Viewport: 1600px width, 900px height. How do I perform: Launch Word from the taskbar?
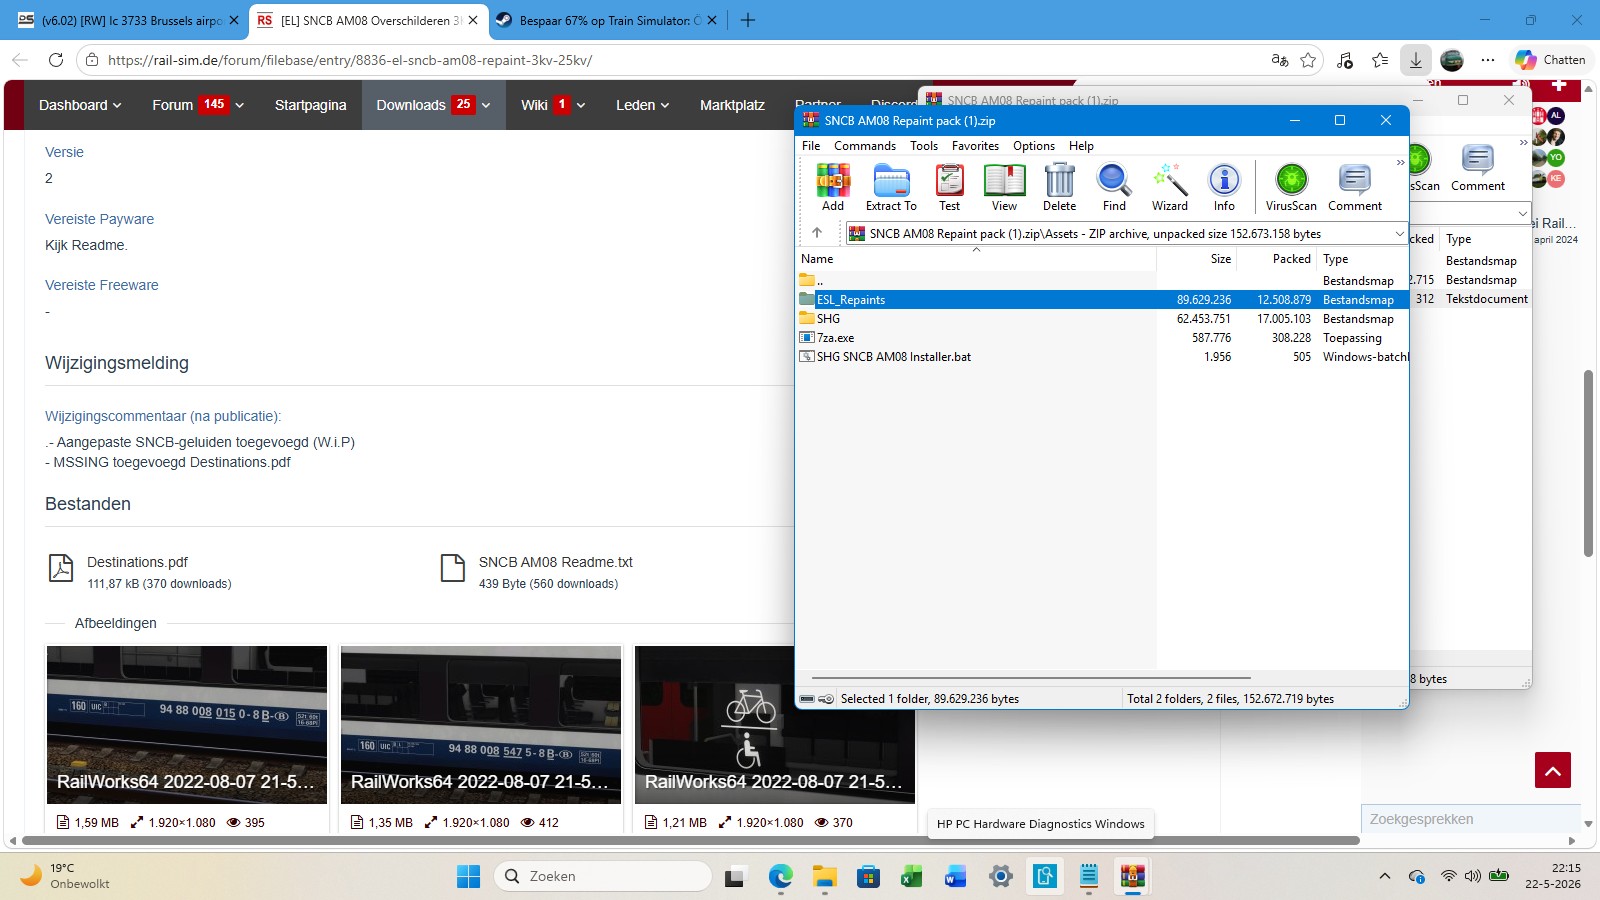[x=955, y=877]
